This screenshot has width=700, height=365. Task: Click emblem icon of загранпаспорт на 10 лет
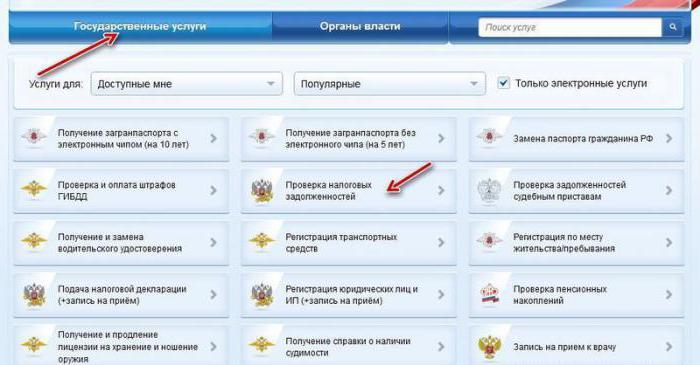click(34, 137)
